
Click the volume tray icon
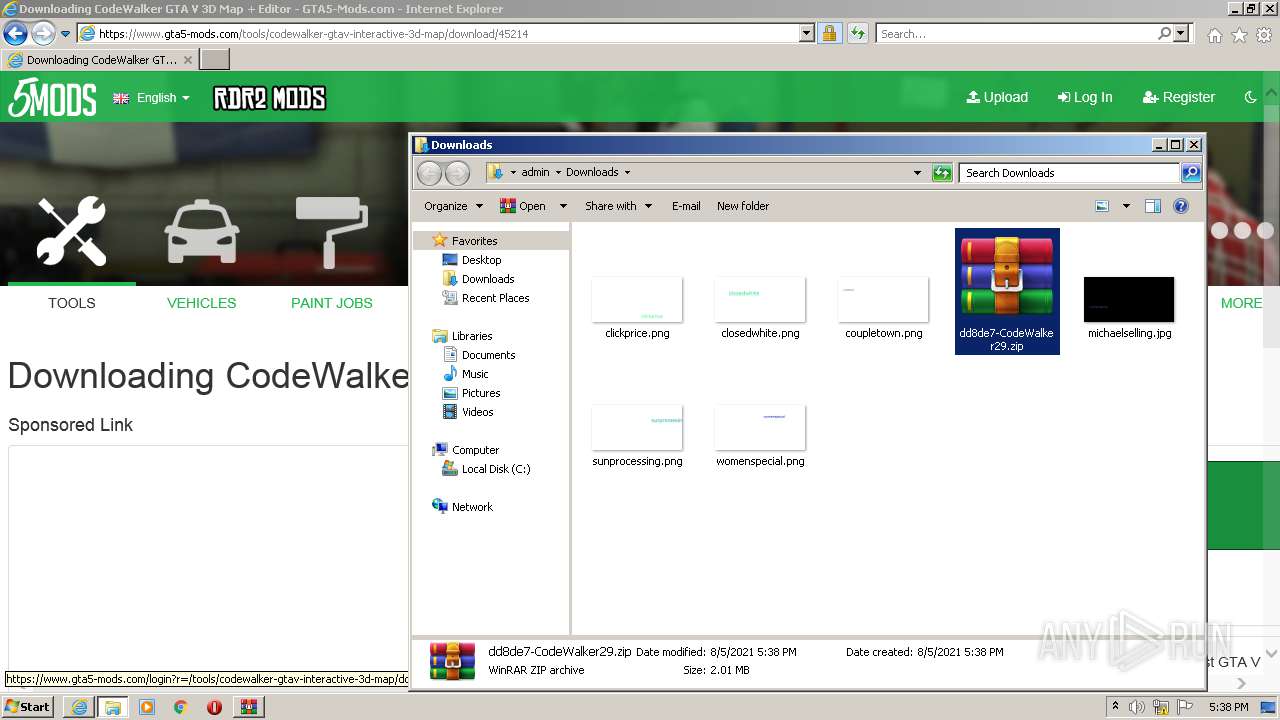[x=1137, y=707]
